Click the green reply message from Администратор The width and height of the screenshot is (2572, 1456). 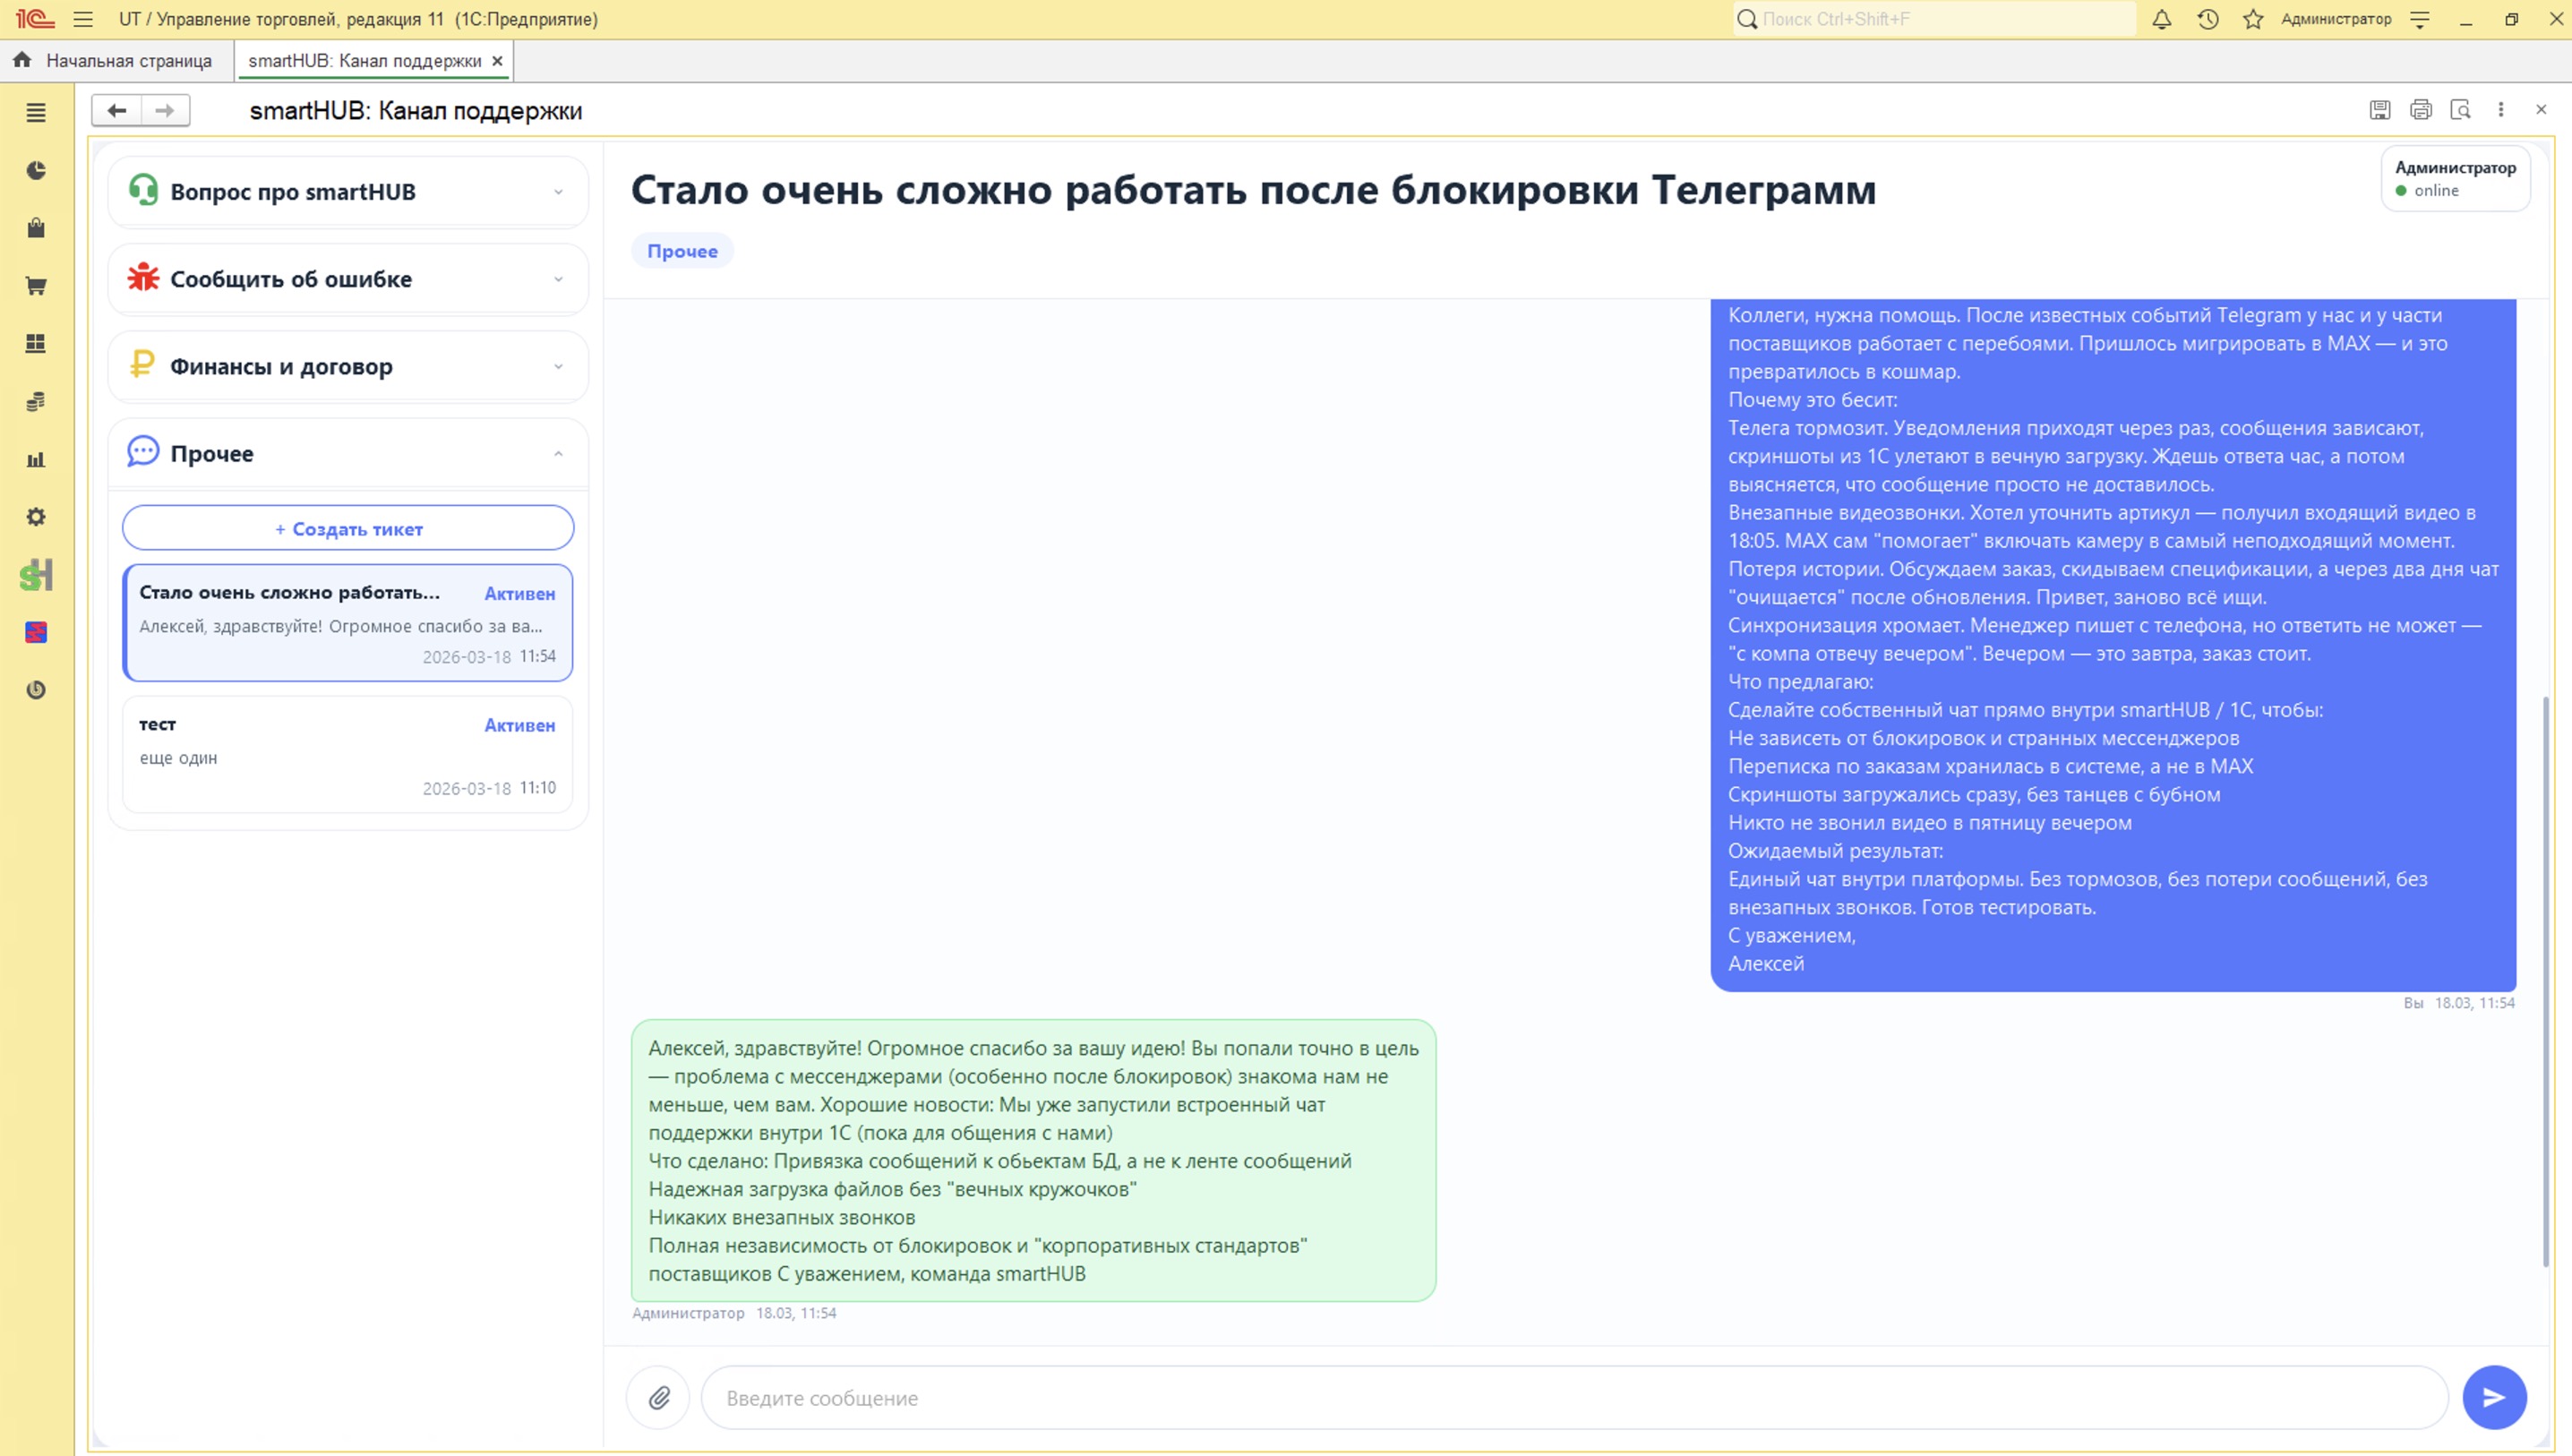click(x=1033, y=1161)
